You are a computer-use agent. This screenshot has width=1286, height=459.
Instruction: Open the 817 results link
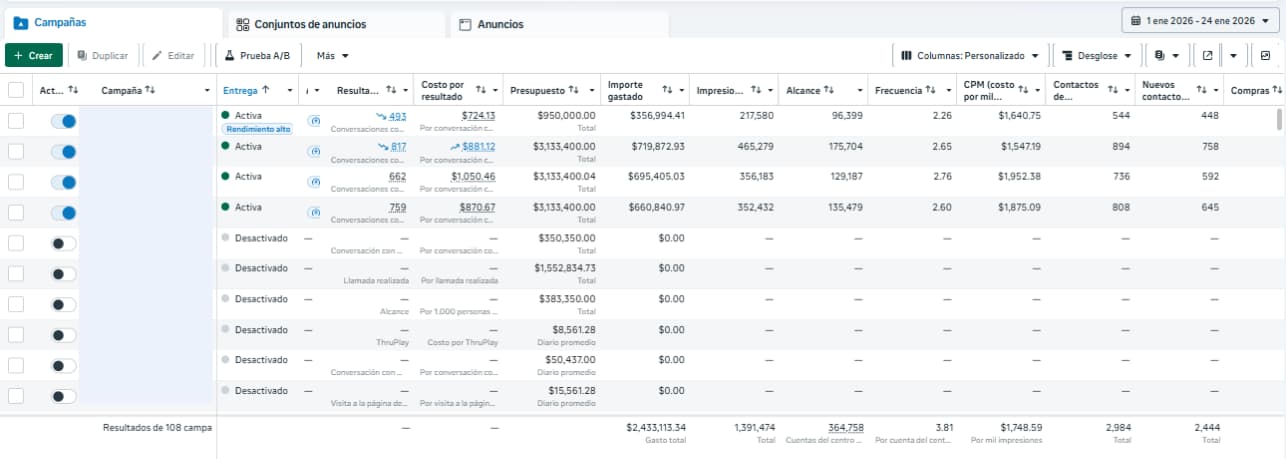(398, 146)
